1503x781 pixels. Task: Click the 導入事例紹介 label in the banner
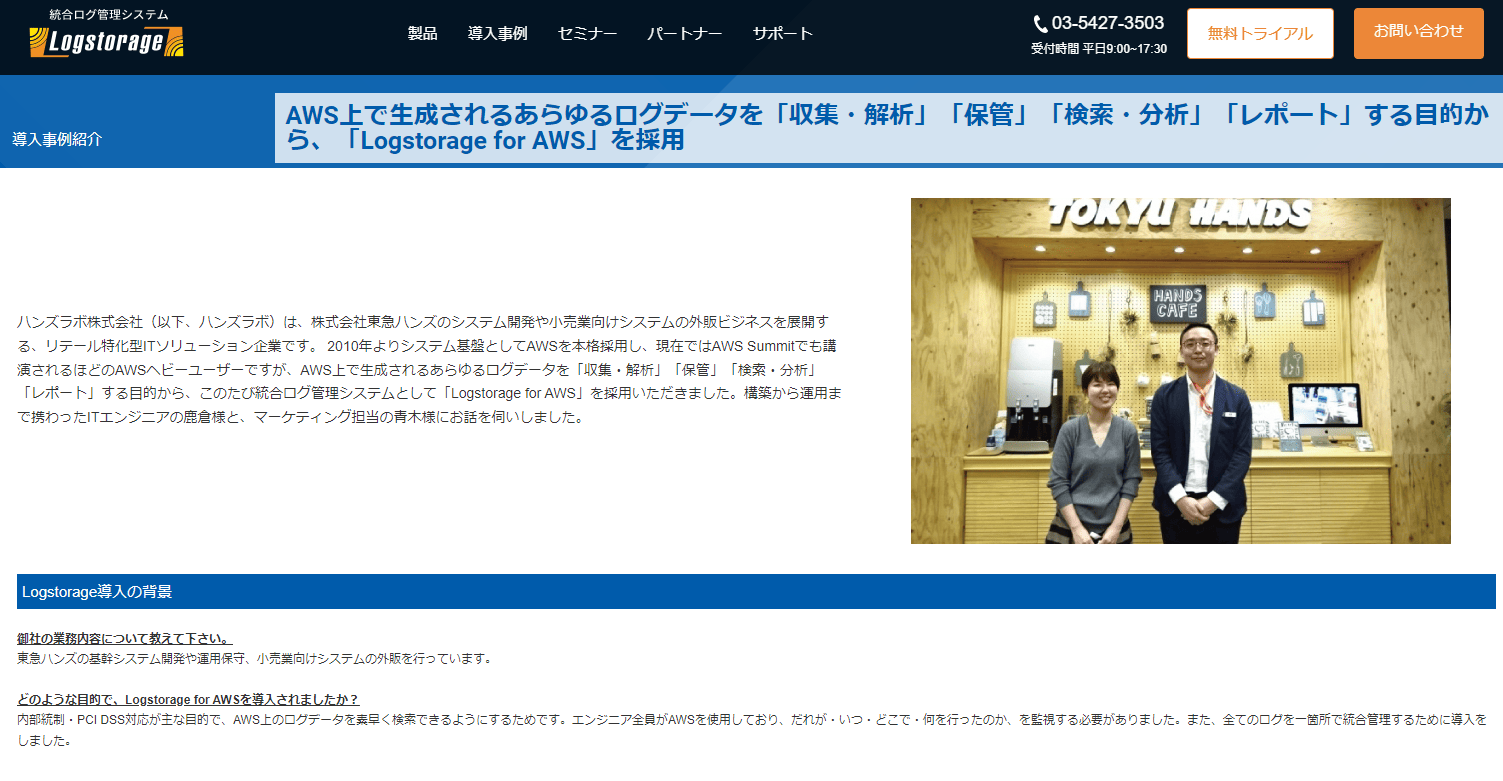[57, 139]
